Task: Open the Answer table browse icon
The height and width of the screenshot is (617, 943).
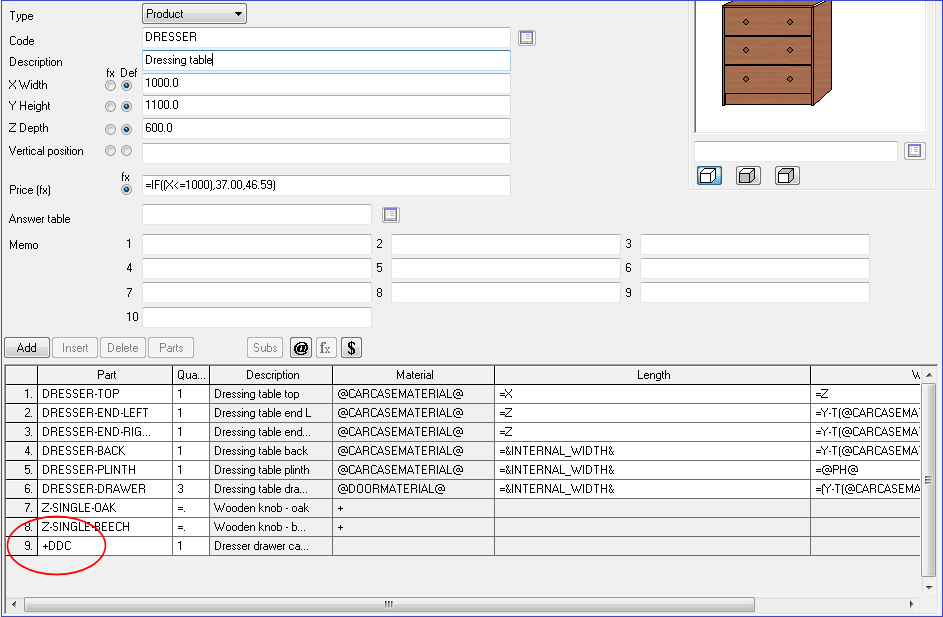Action: 390,215
